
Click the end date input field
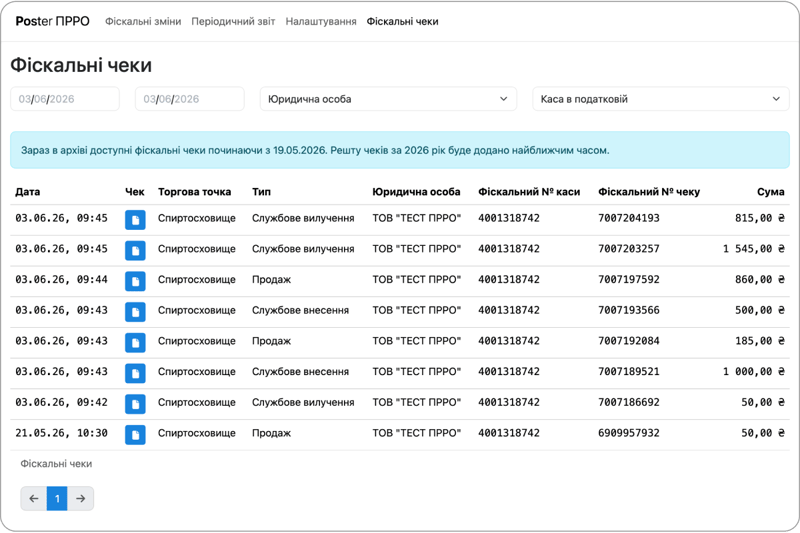point(190,99)
